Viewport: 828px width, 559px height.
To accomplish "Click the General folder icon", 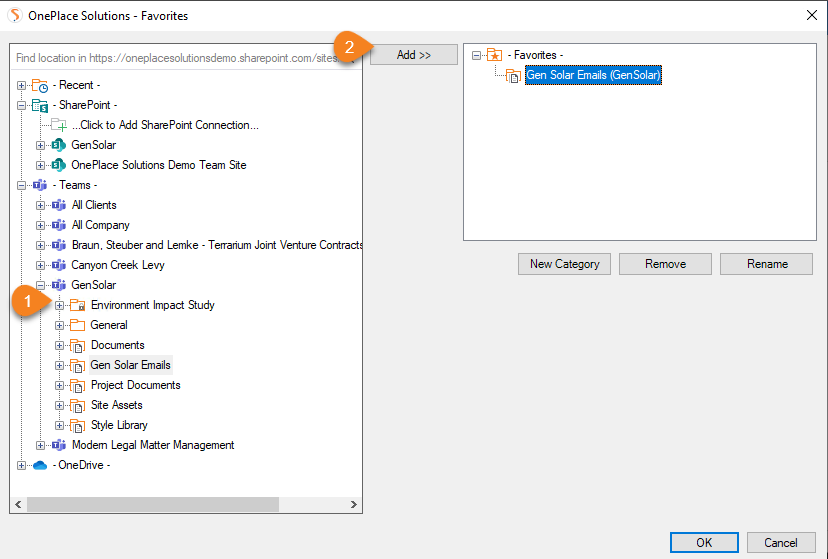I will coord(78,325).
